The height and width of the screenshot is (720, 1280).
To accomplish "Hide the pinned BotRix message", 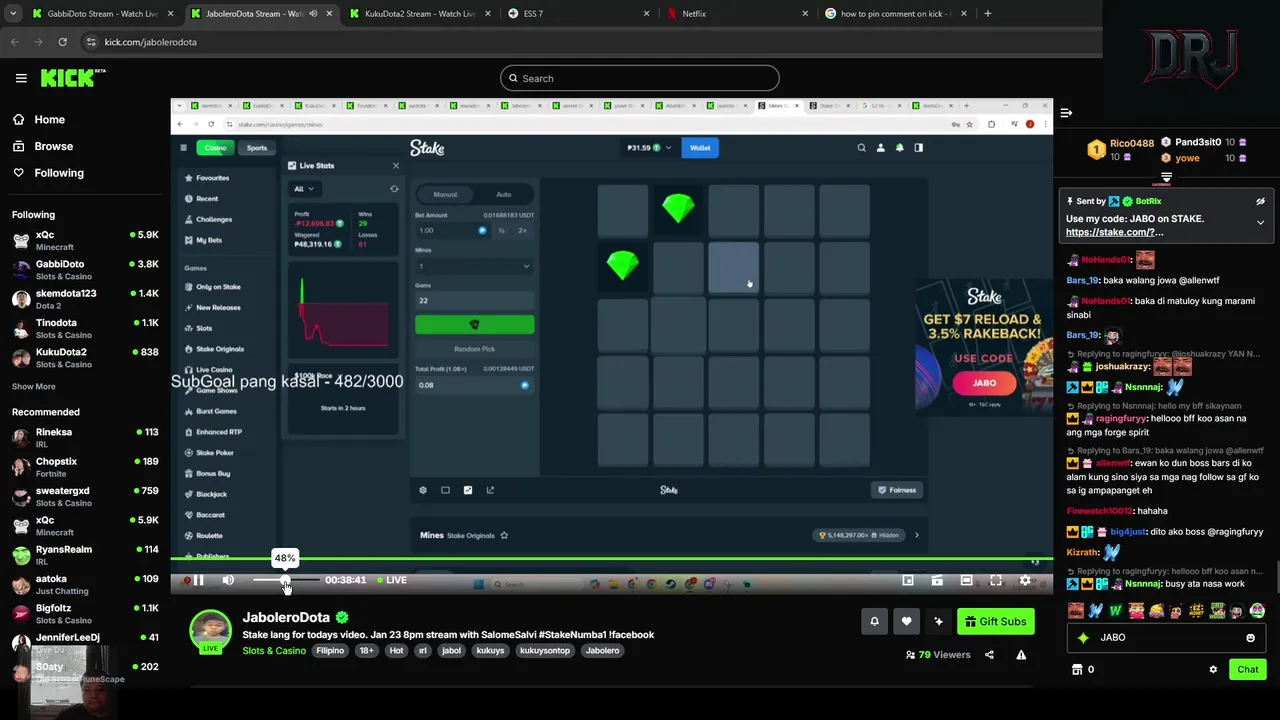I will (x=1260, y=202).
